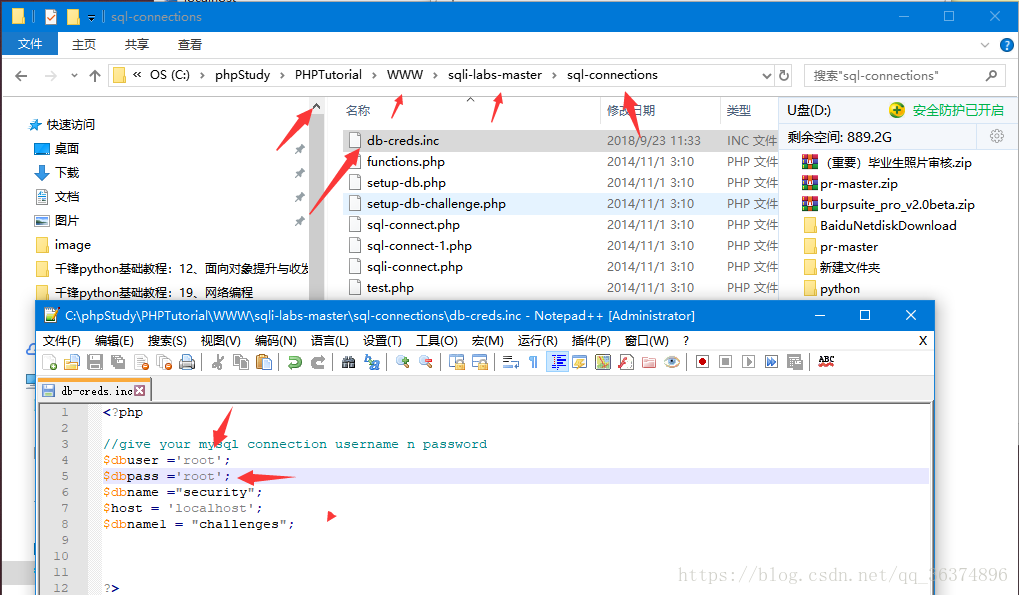Image resolution: width=1019 pixels, height=595 pixels.
Task: Expand the chevron after WWW in path
Action: (x=435, y=75)
